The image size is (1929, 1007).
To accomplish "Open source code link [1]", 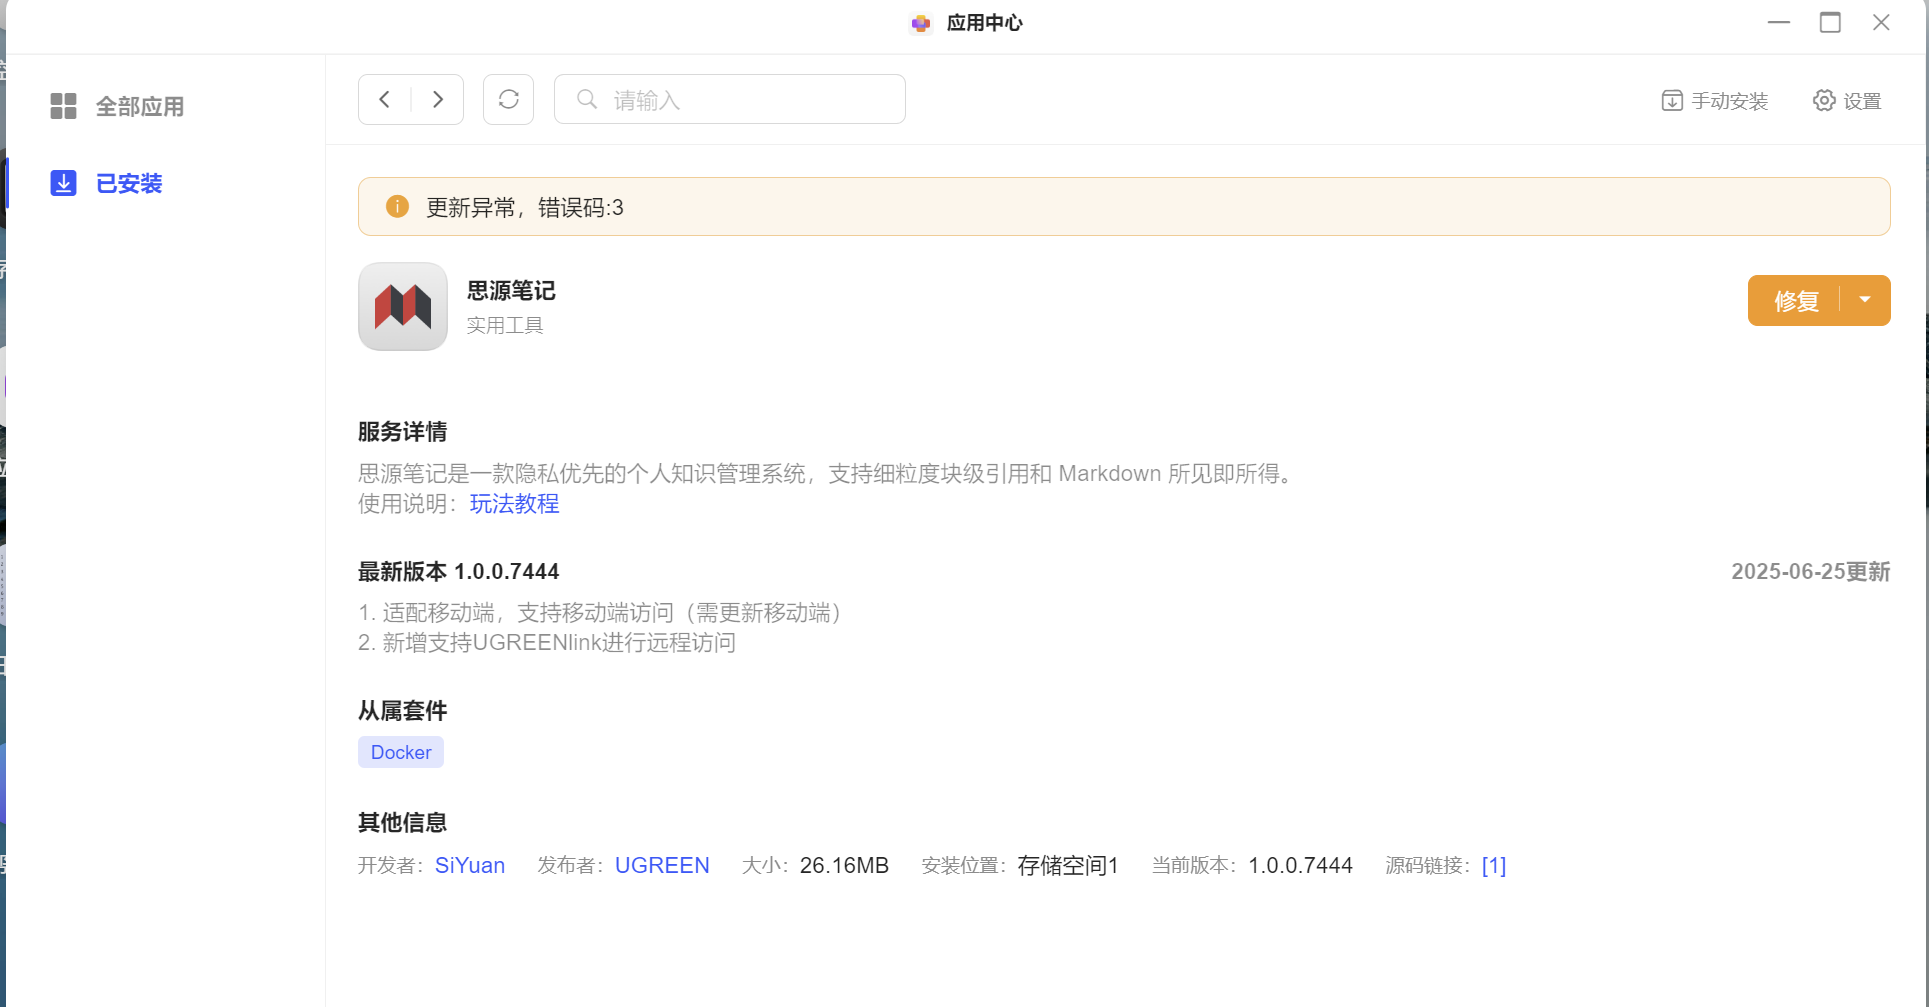I will click(x=1494, y=865).
